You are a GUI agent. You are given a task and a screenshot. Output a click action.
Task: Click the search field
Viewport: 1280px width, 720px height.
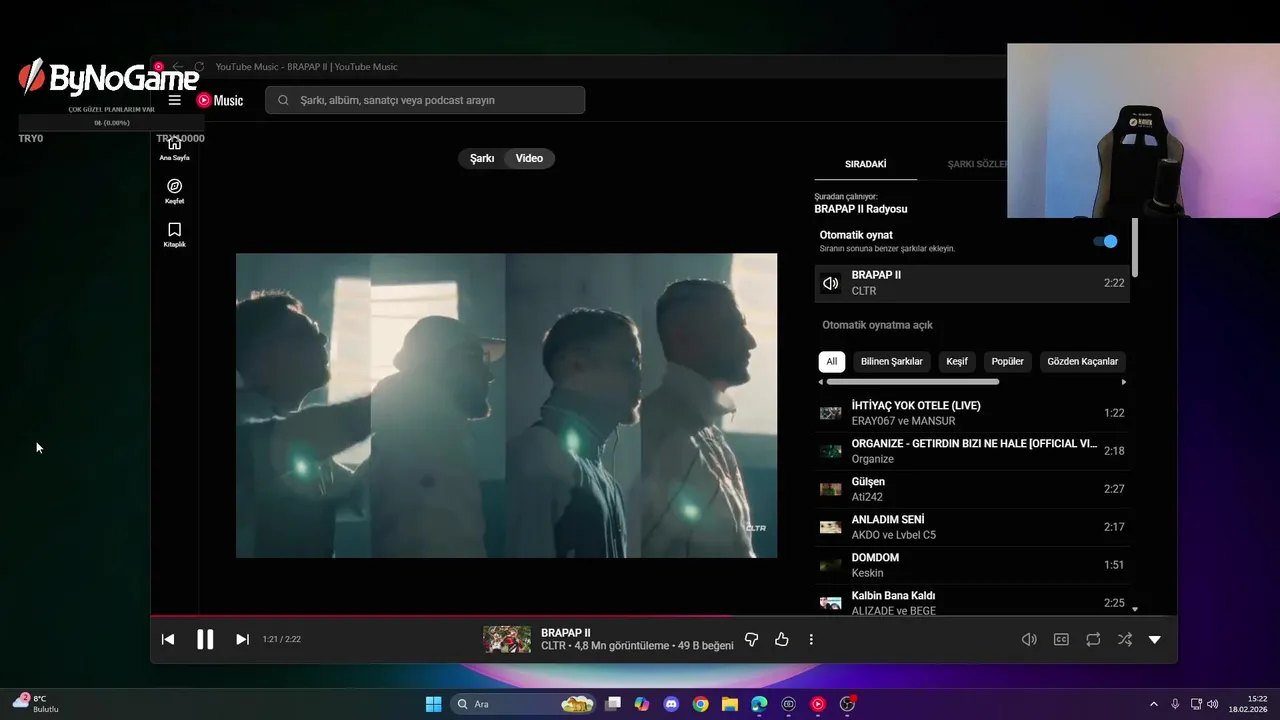[425, 100]
